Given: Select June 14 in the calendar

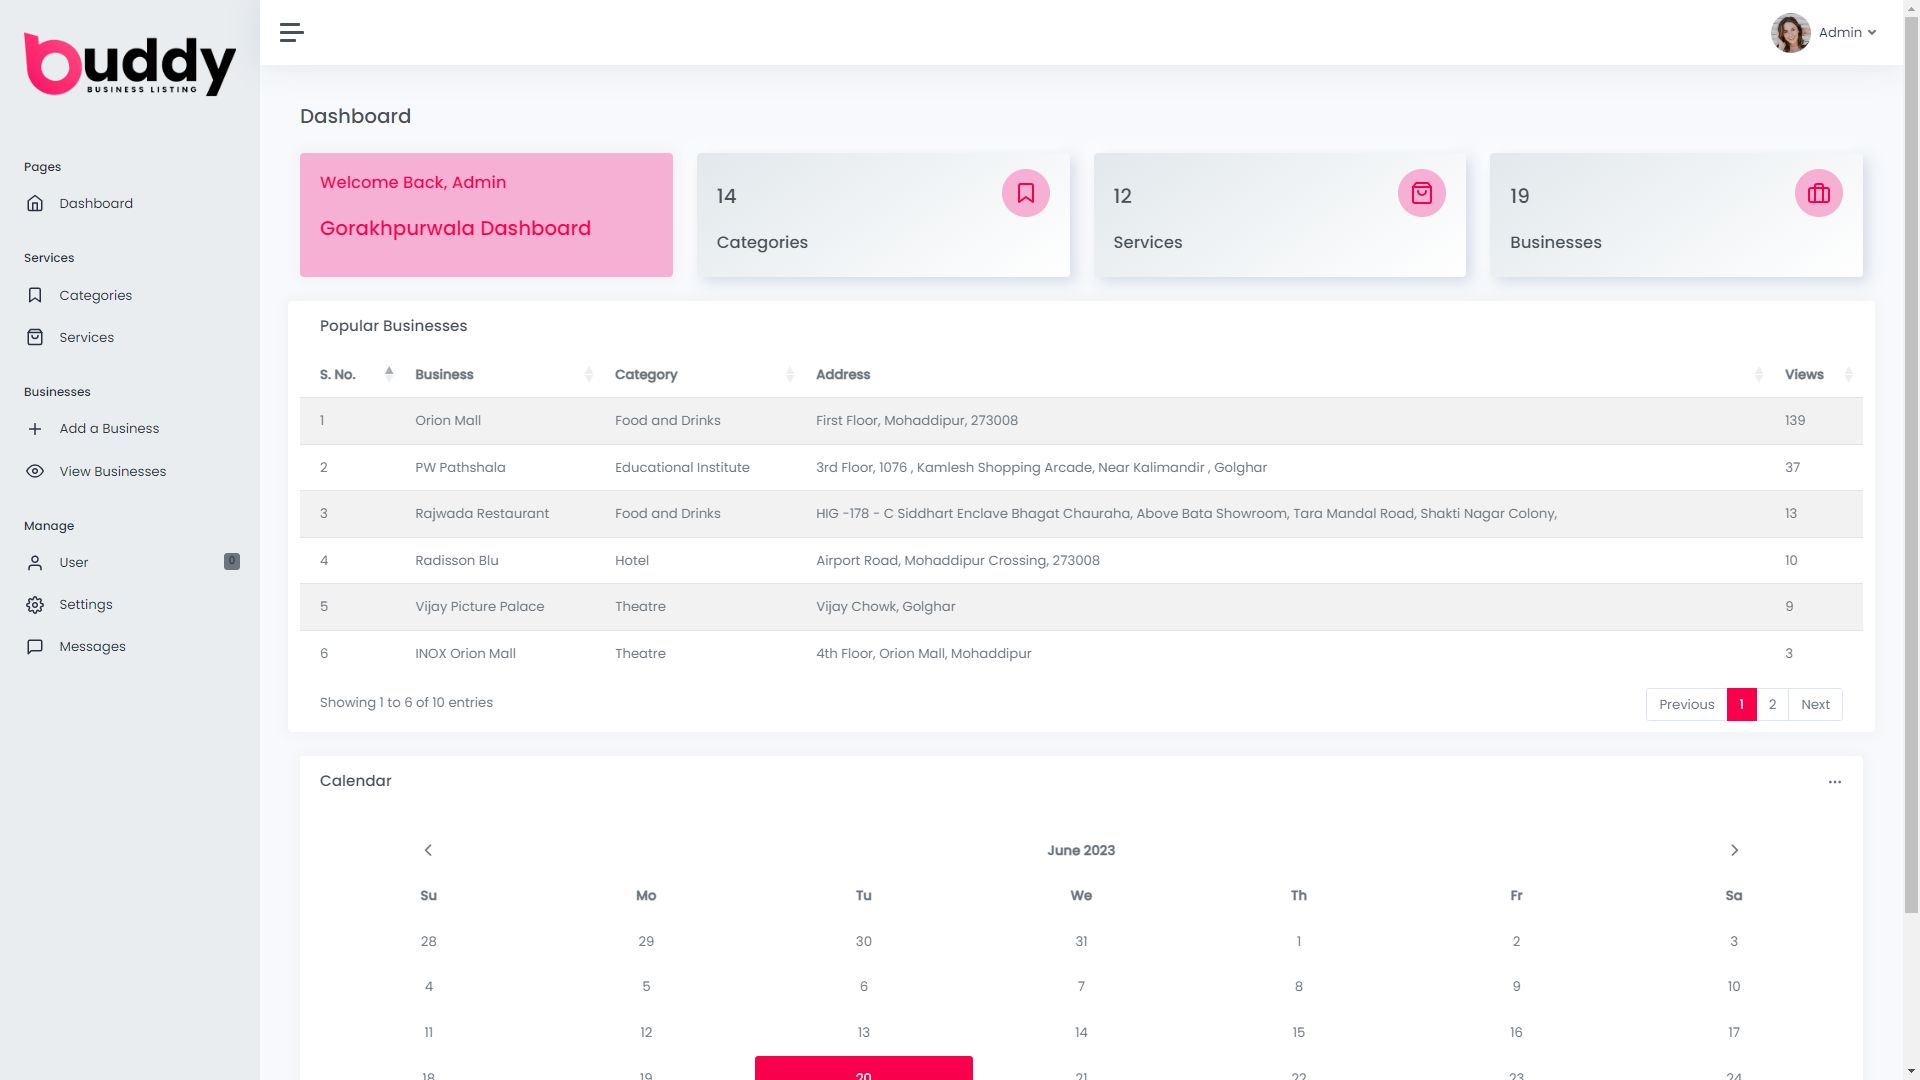Looking at the screenshot, I should coord(1081,1033).
